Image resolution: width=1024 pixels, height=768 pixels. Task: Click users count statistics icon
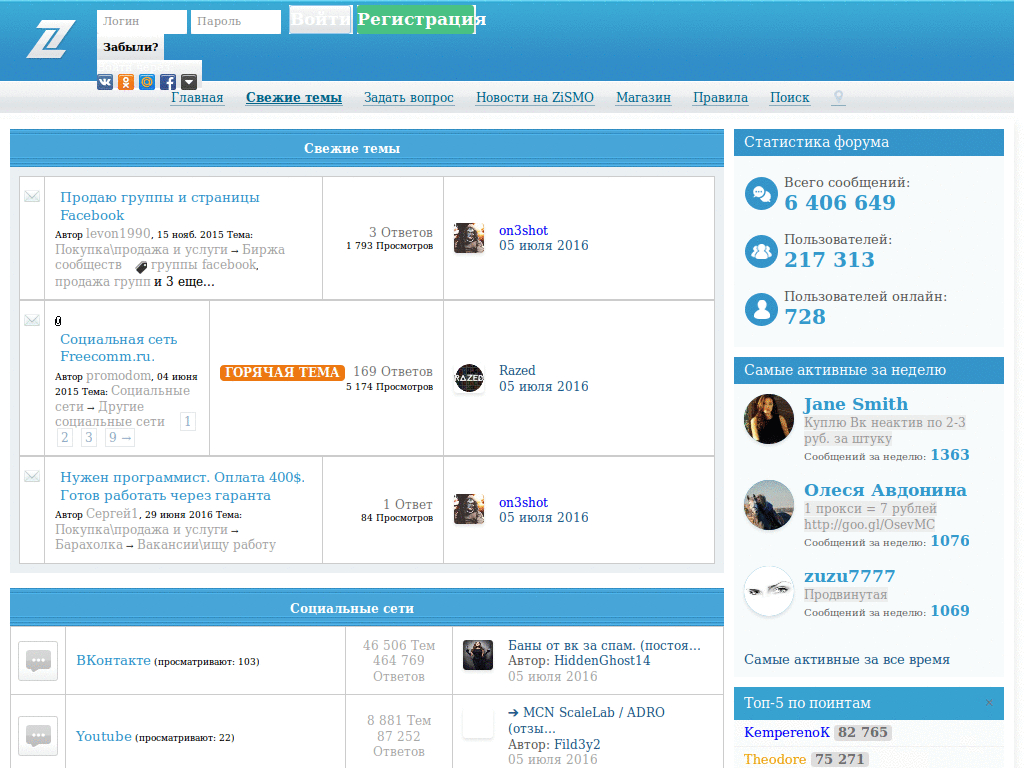(x=761, y=251)
